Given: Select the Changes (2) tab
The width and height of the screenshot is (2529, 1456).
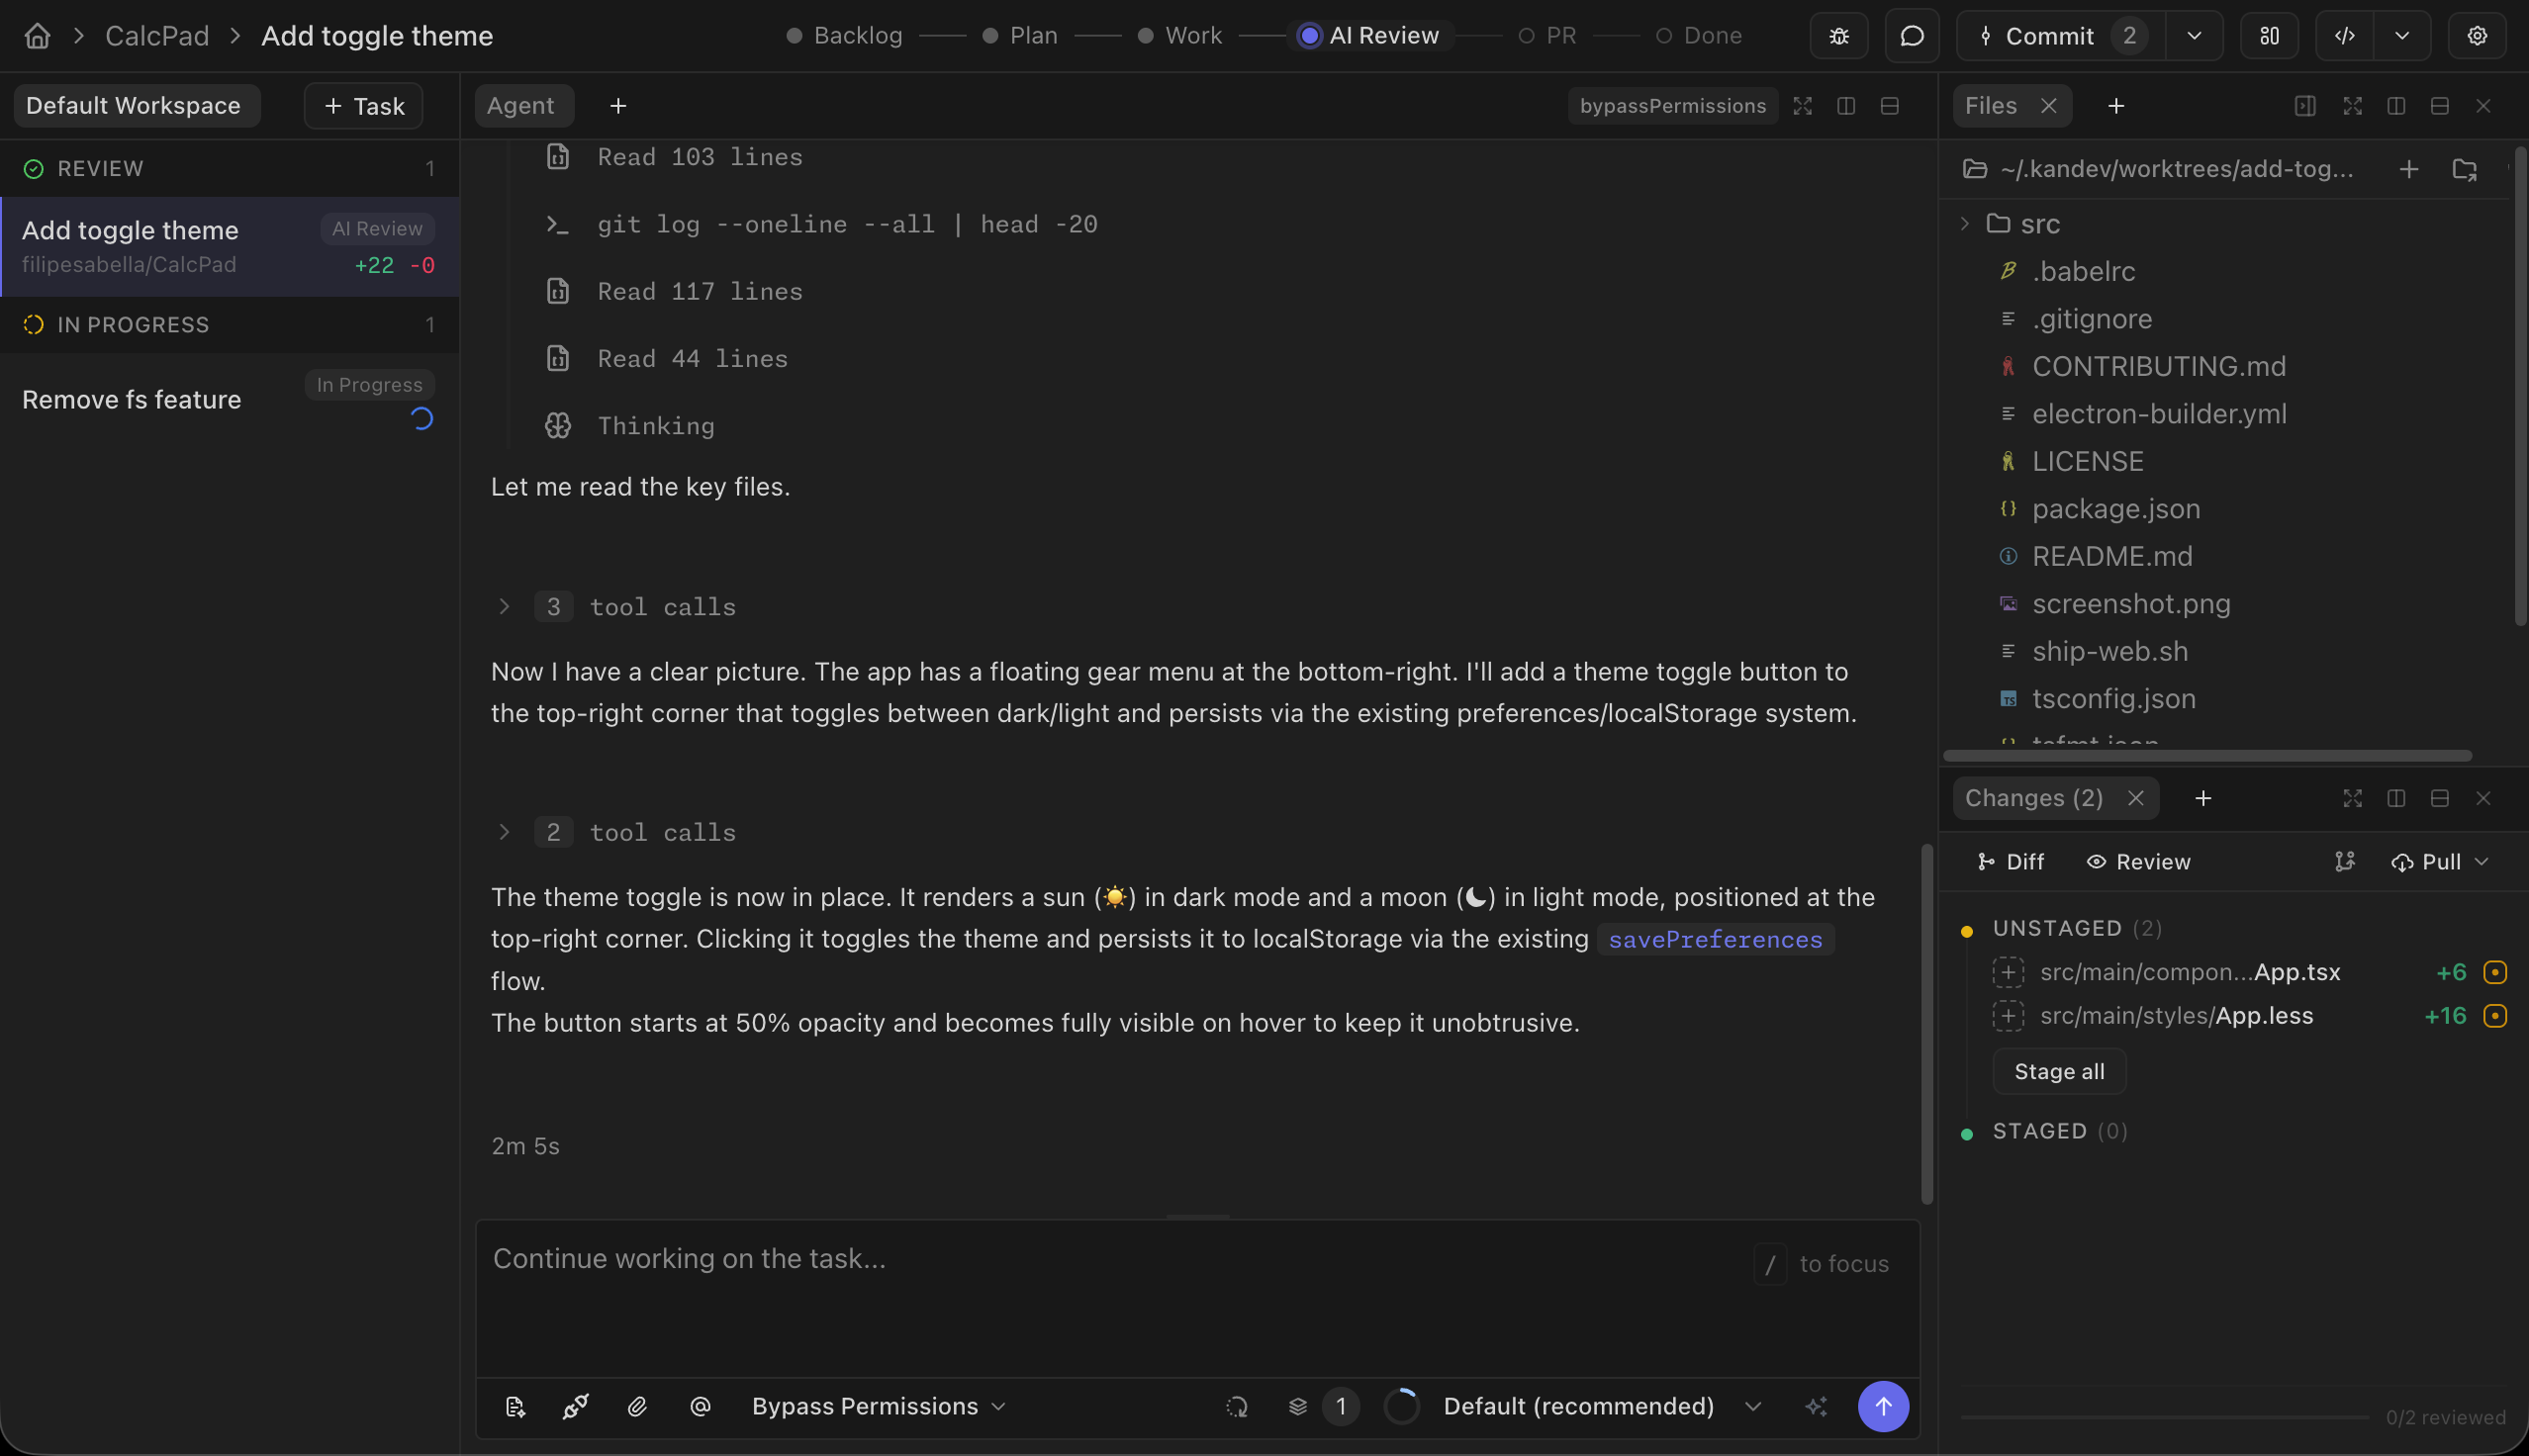Looking at the screenshot, I should tap(2033, 798).
